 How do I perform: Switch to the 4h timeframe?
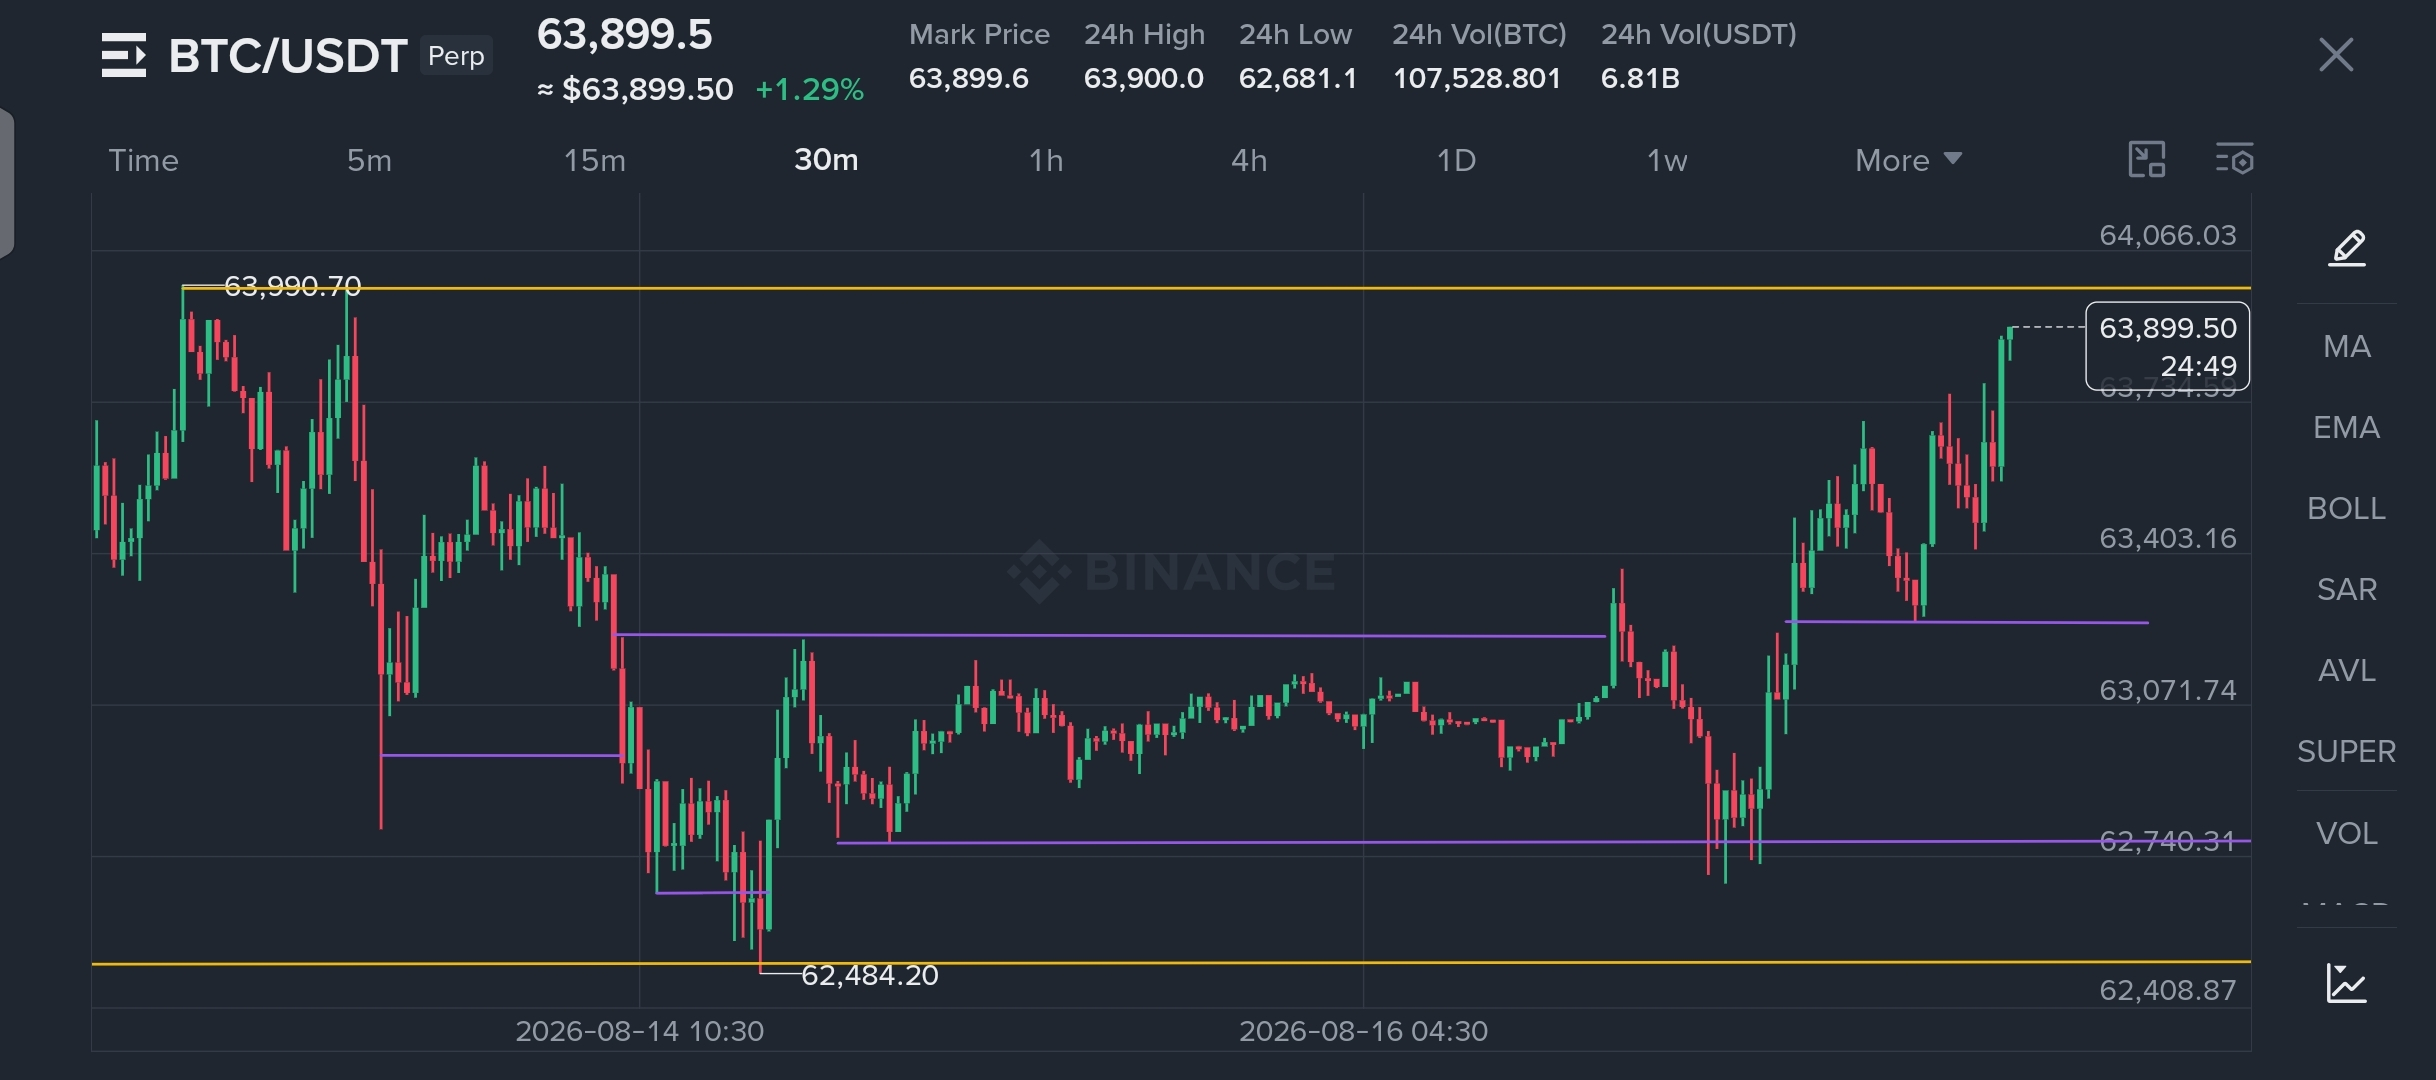click(1249, 161)
